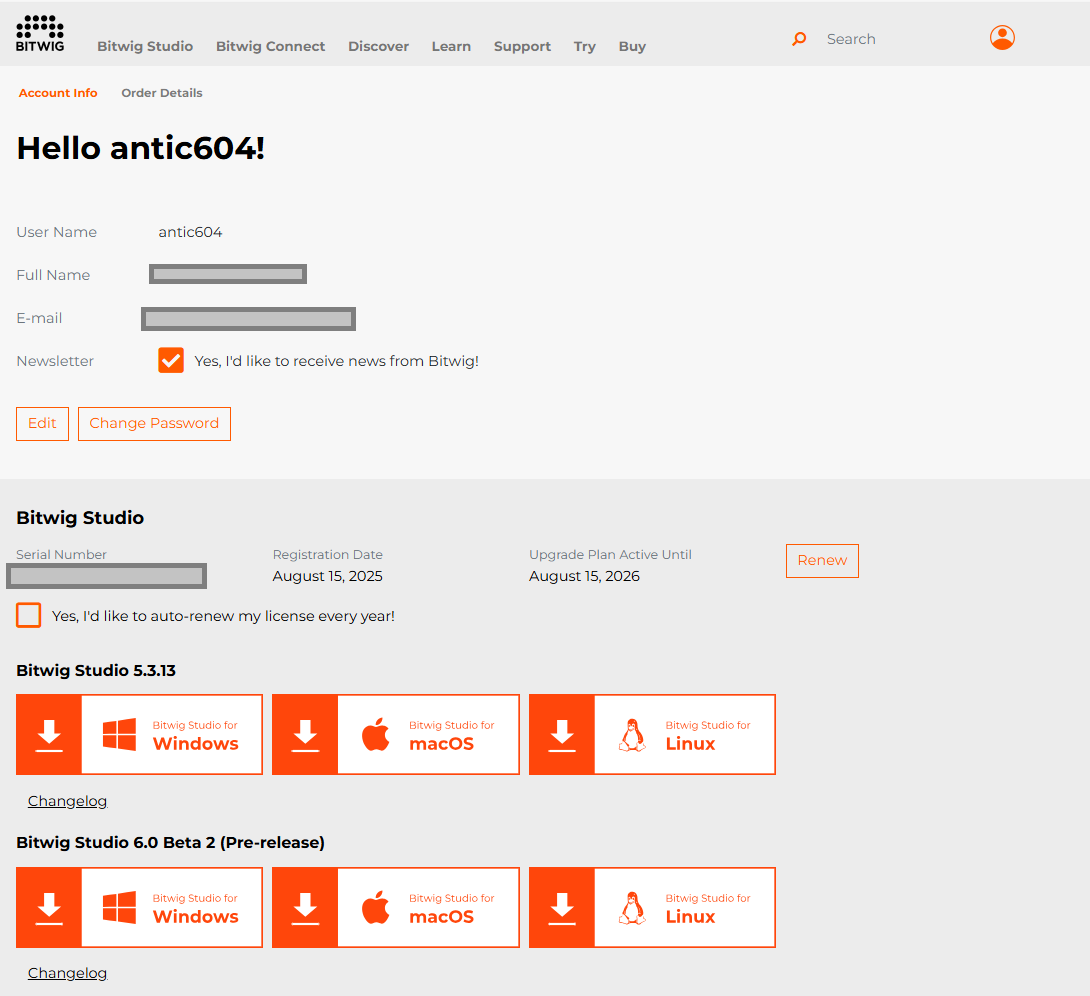Click the Windows label for 6.0 Beta 2
1090x996 pixels.
point(195,917)
